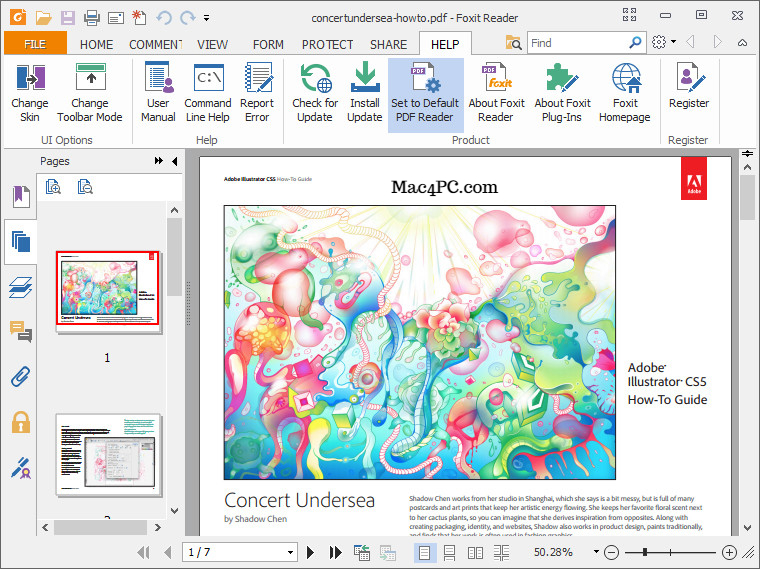Screen dimensions: 760x569
Task: Toggle Continuous page view mode
Action: (449, 552)
